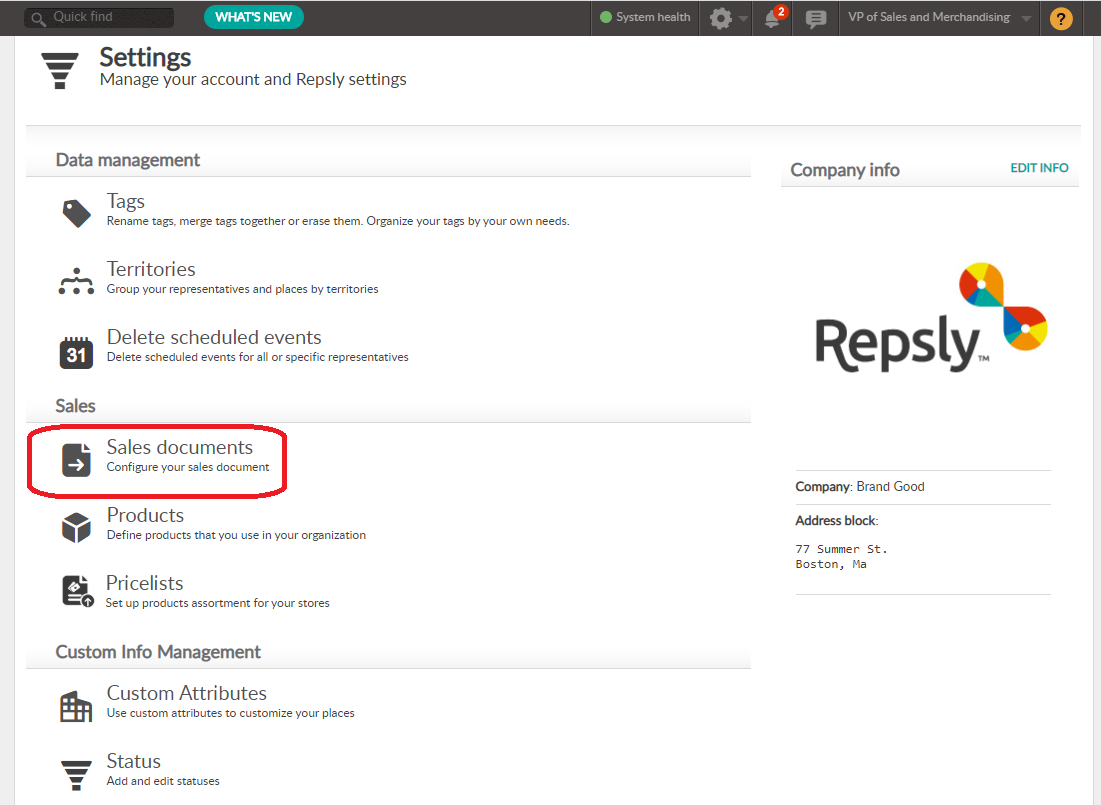The image size is (1101, 805).
Task: Expand the gear menu dropdown arrow
Action: (744, 19)
